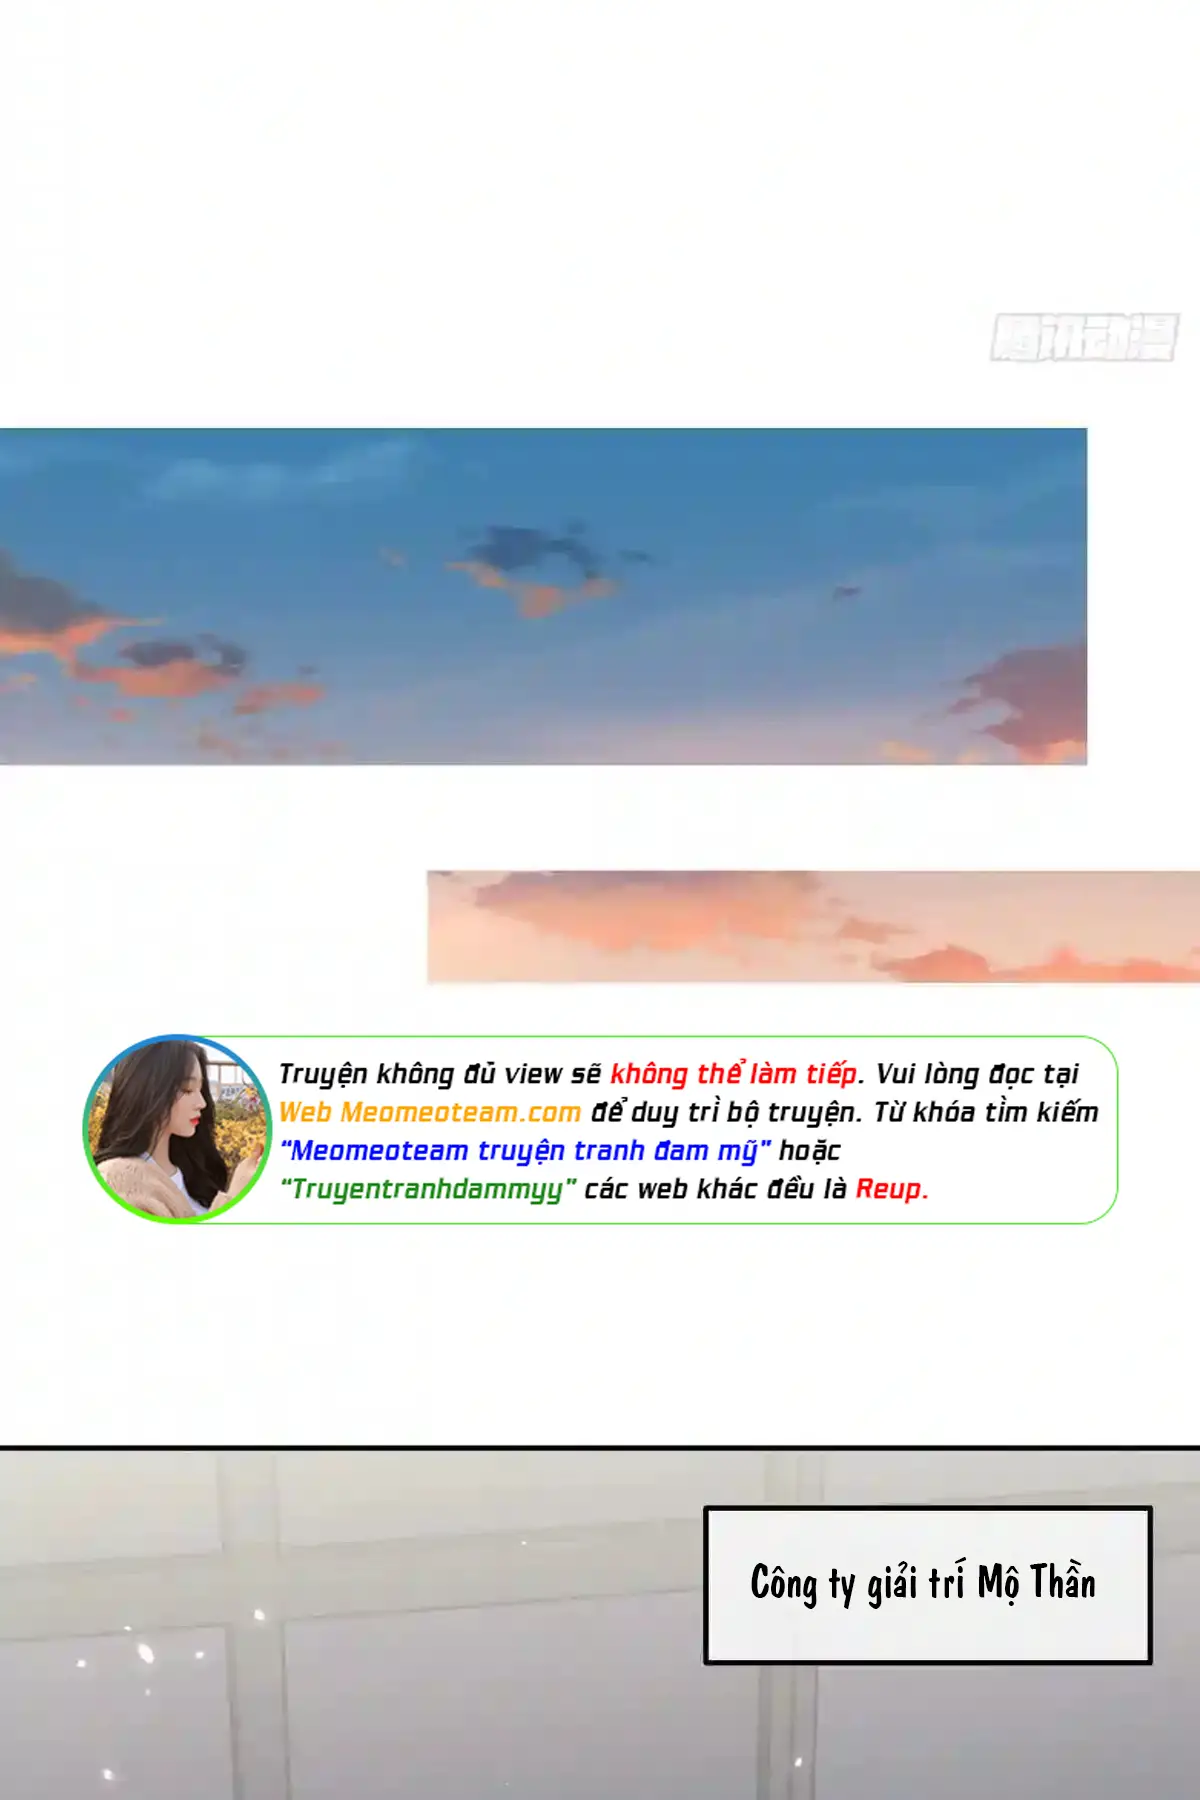Click the "Vui lòng đọc tại" phrase

point(977,1074)
